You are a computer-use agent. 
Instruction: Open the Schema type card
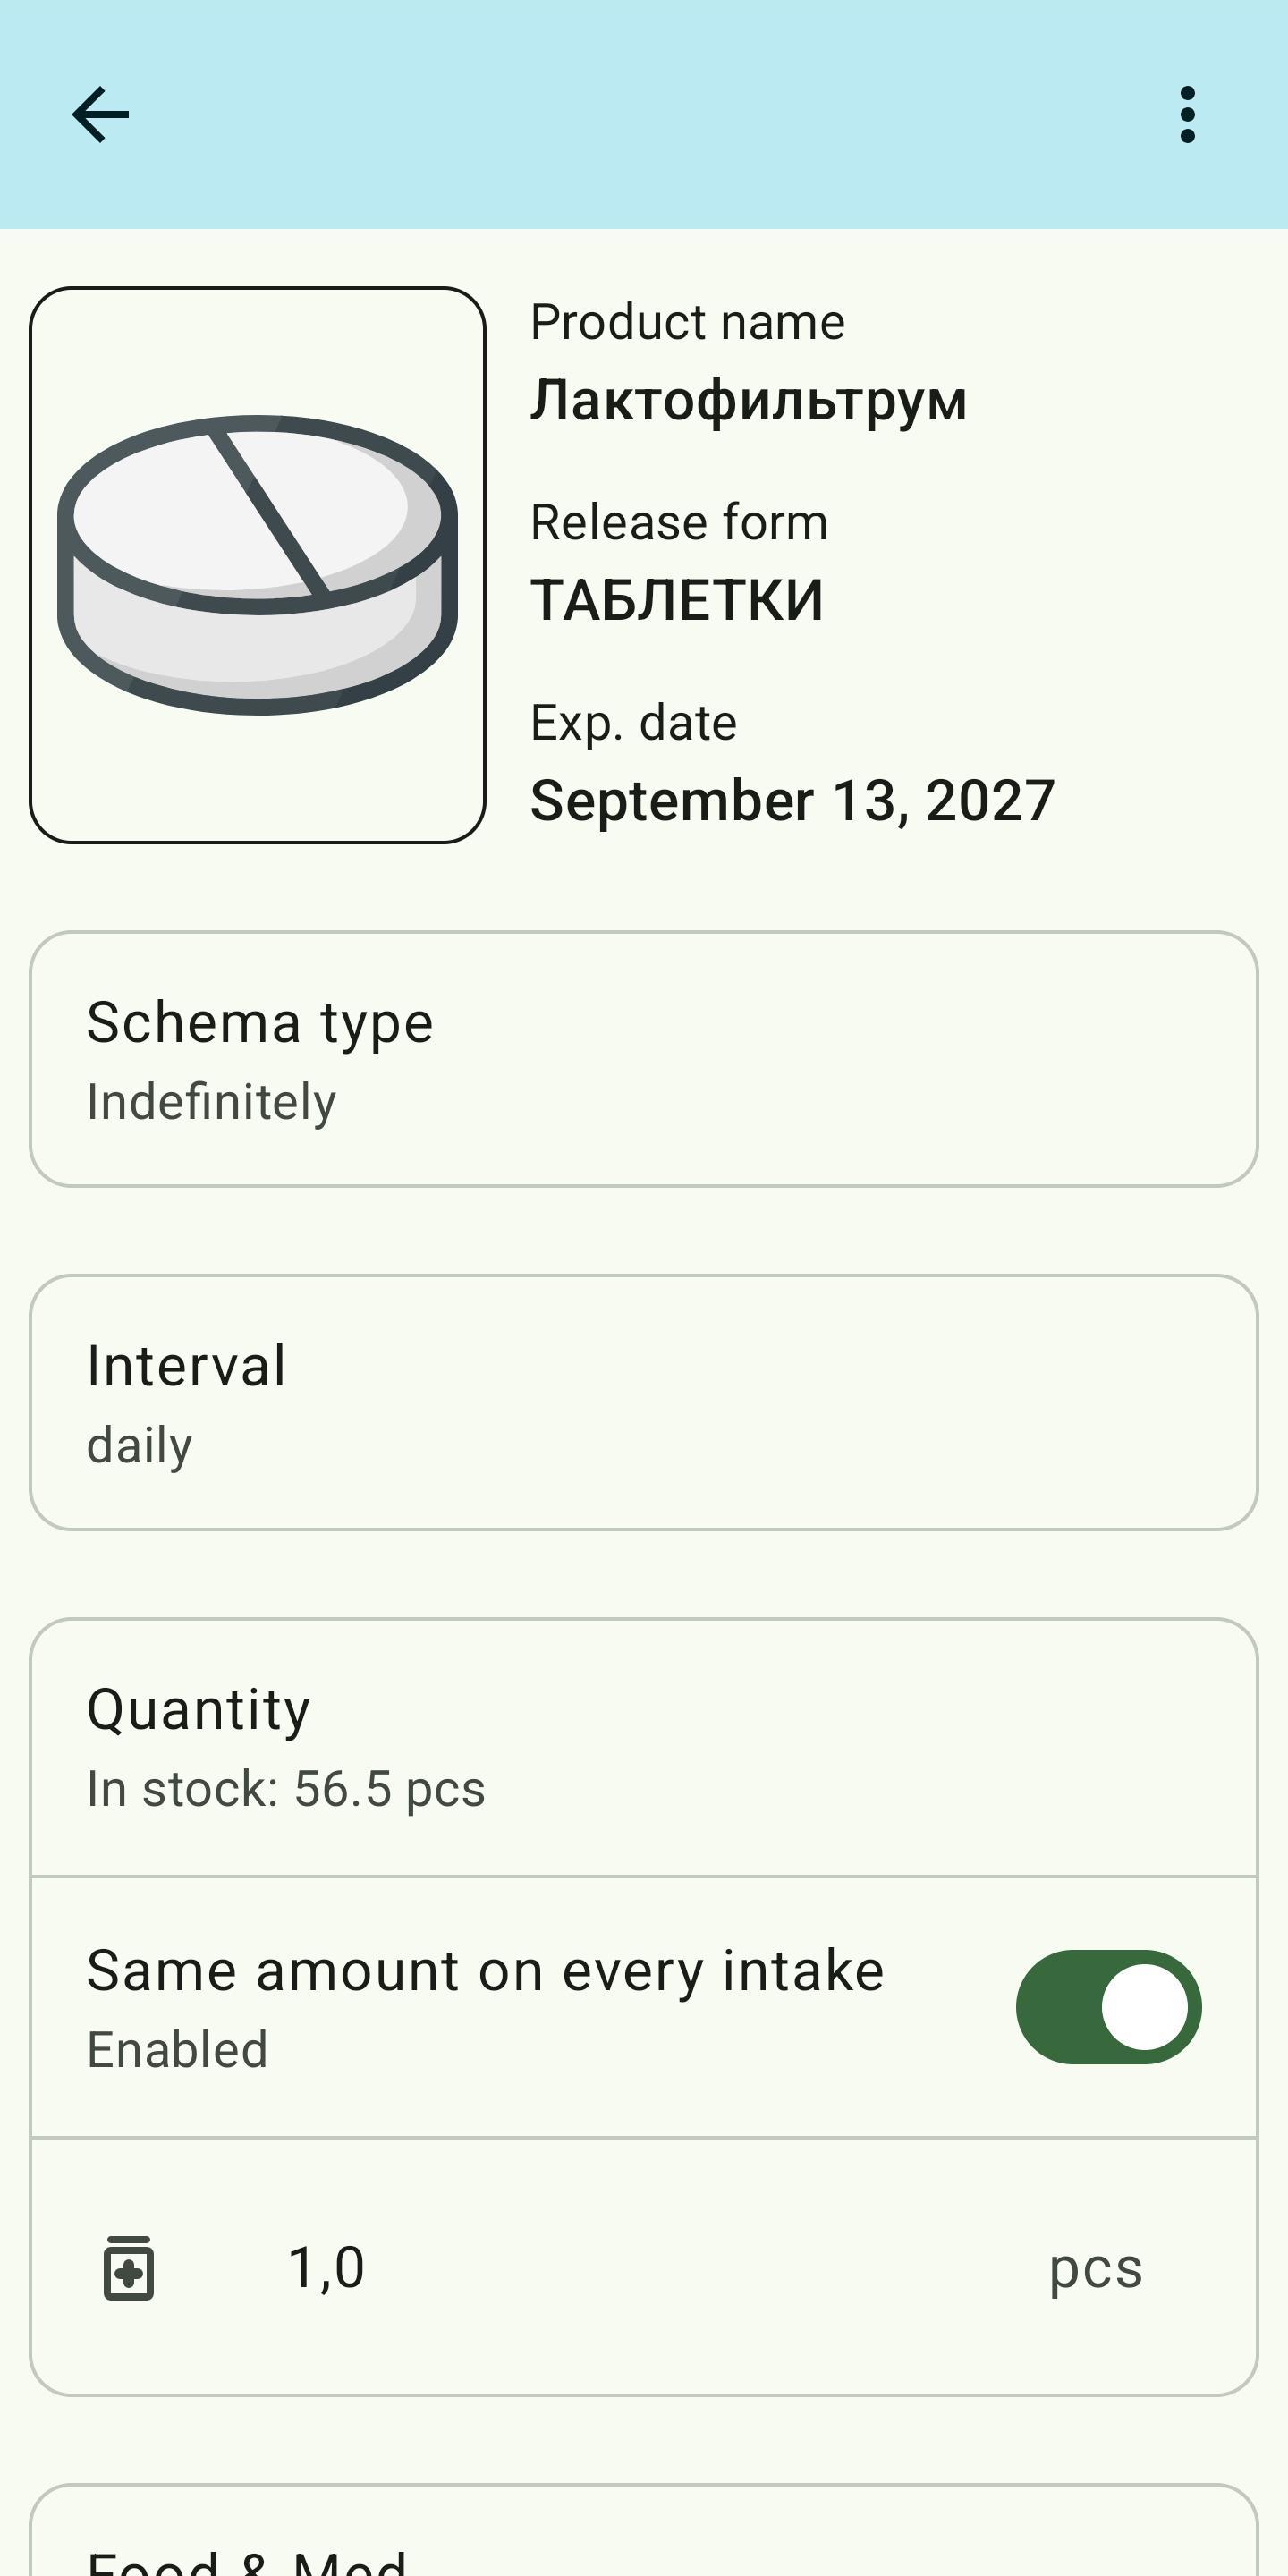coord(644,1058)
